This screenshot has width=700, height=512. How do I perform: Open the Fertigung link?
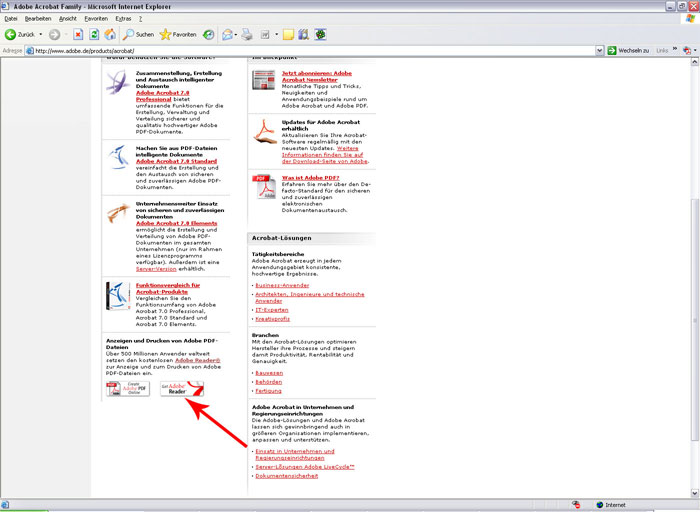click(x=268, y=391)
